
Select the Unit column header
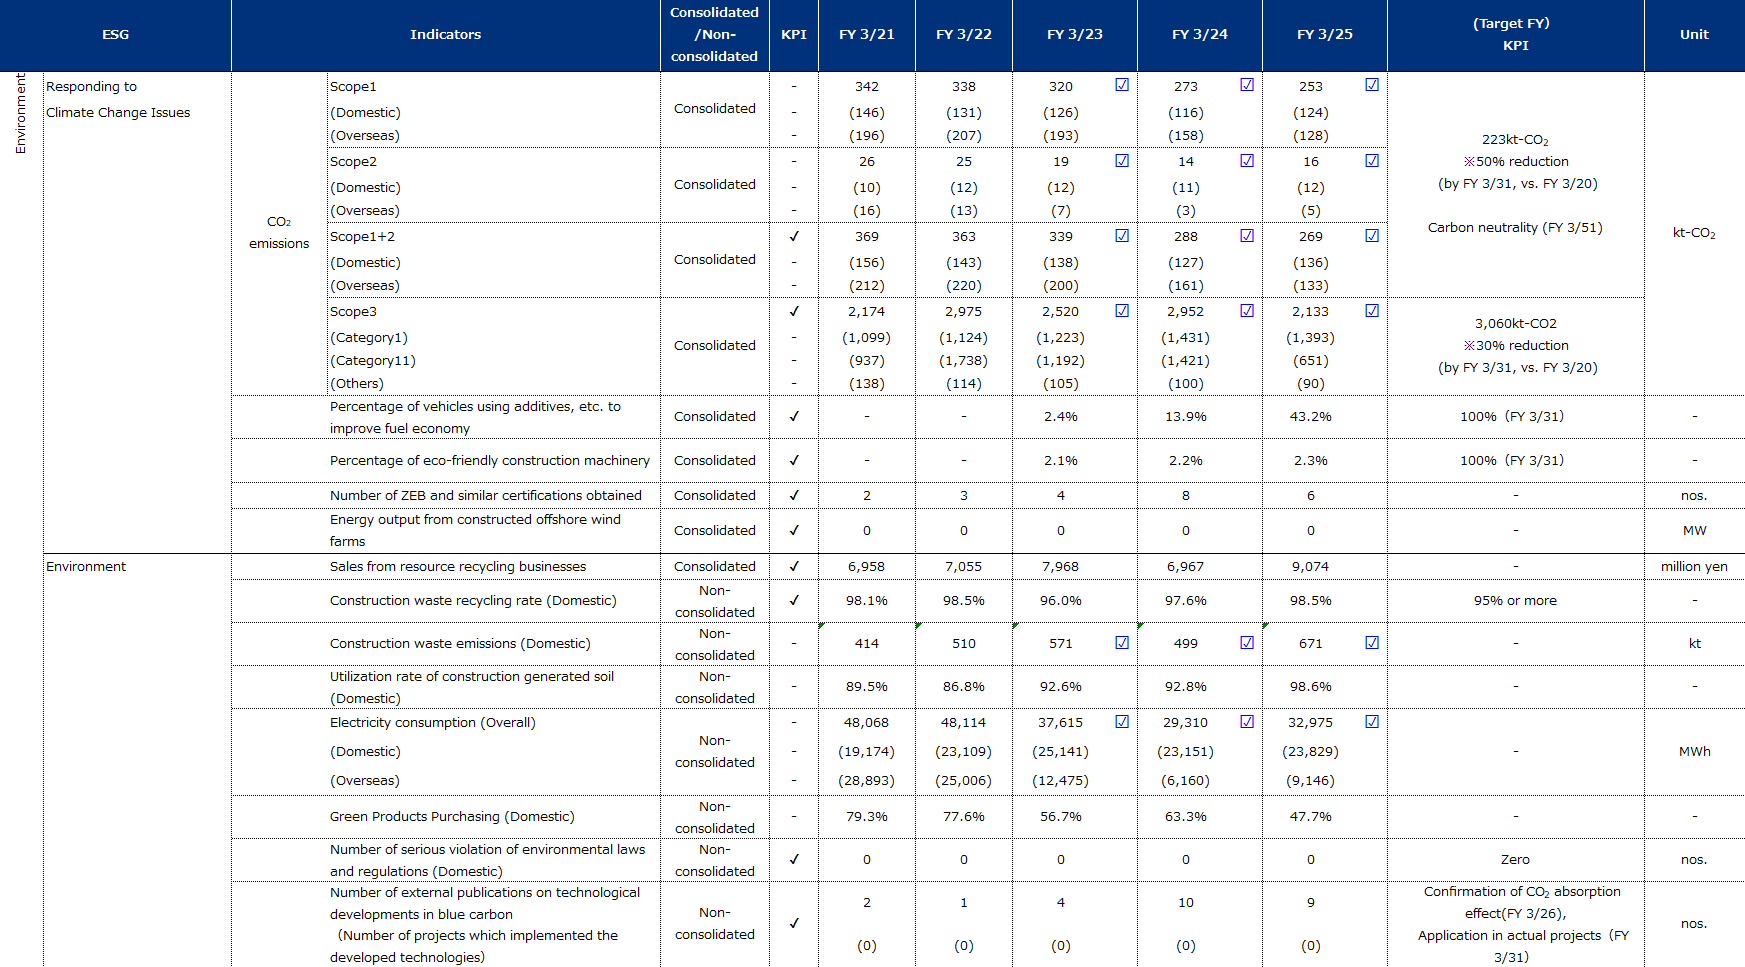click(x=1694, y=34)
